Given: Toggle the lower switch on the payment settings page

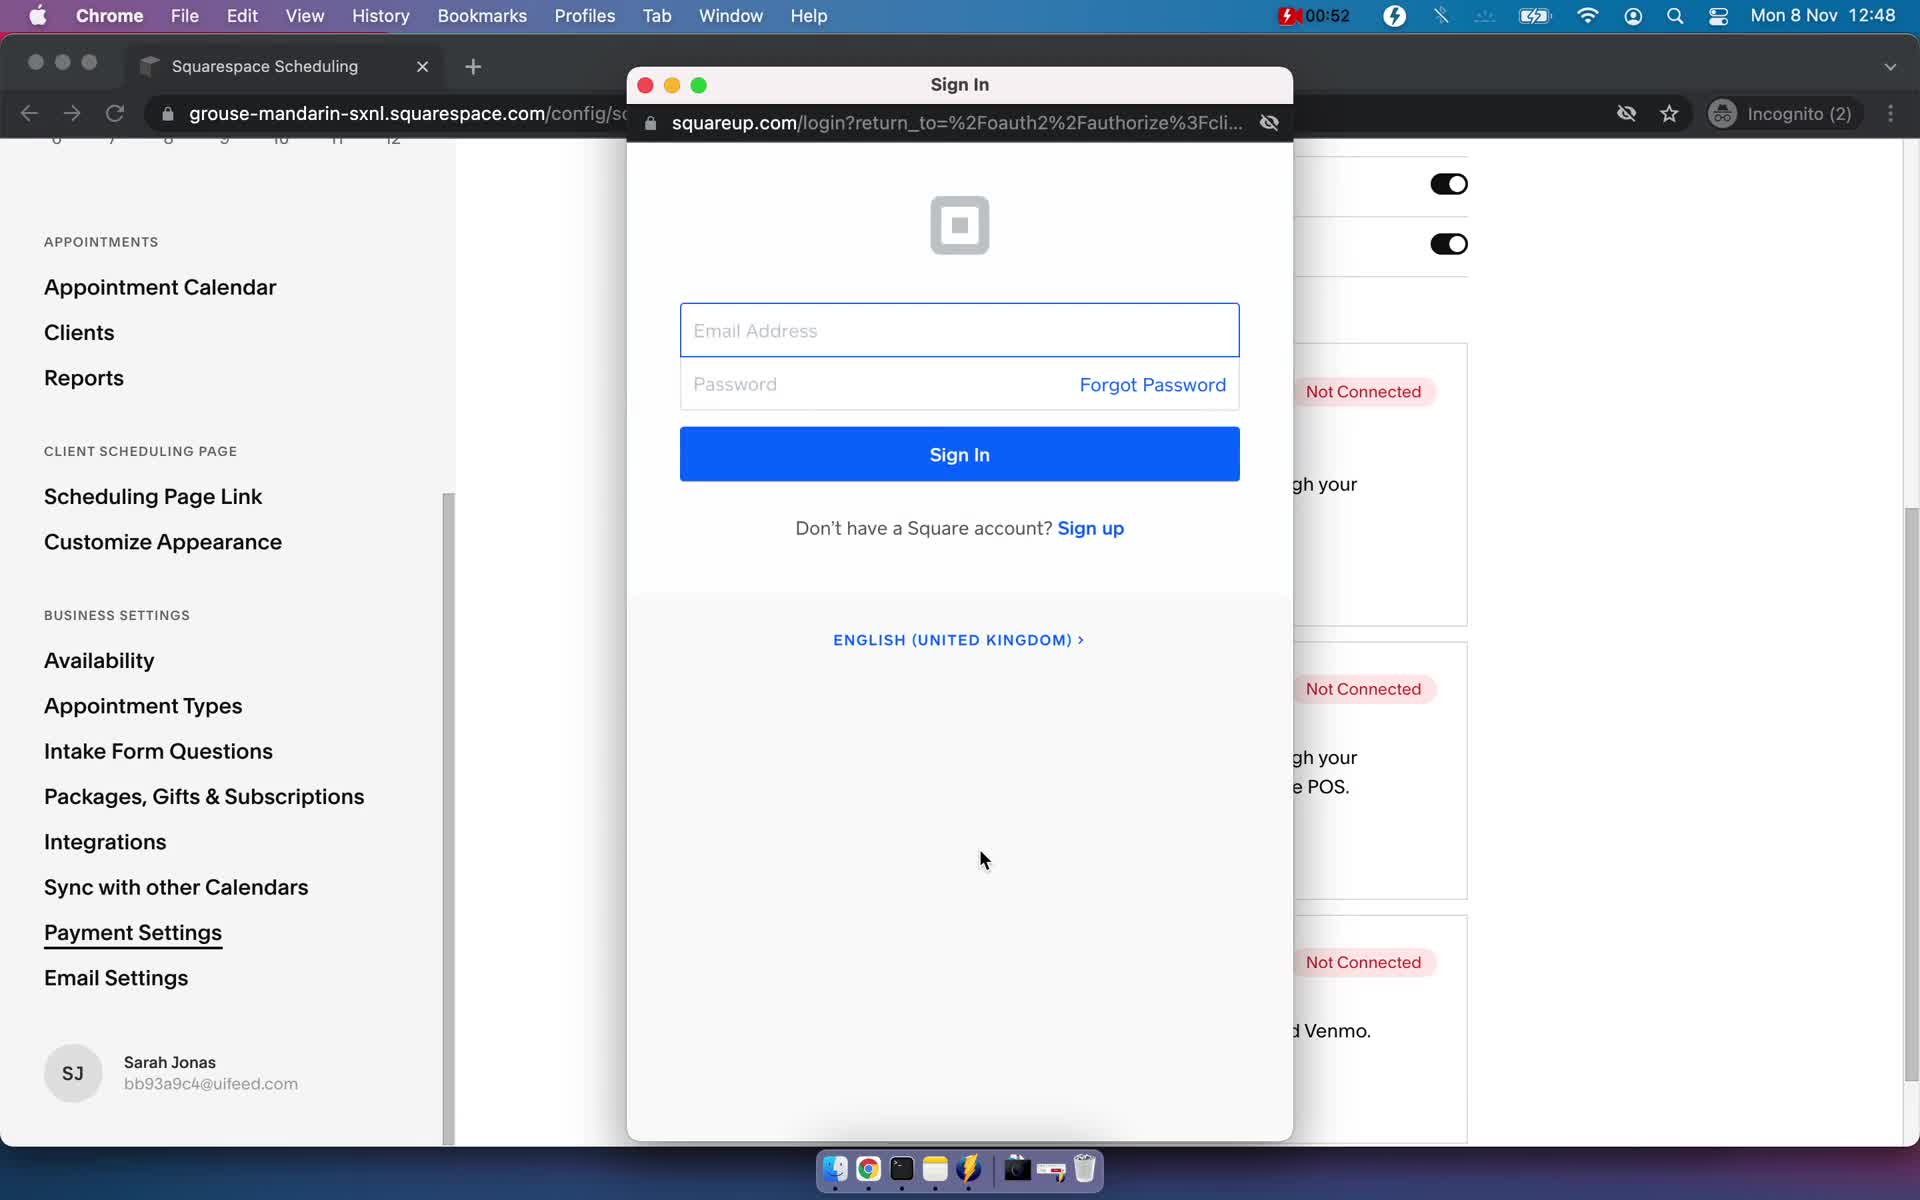Looking at the screenshot, I should [1448, 244].
